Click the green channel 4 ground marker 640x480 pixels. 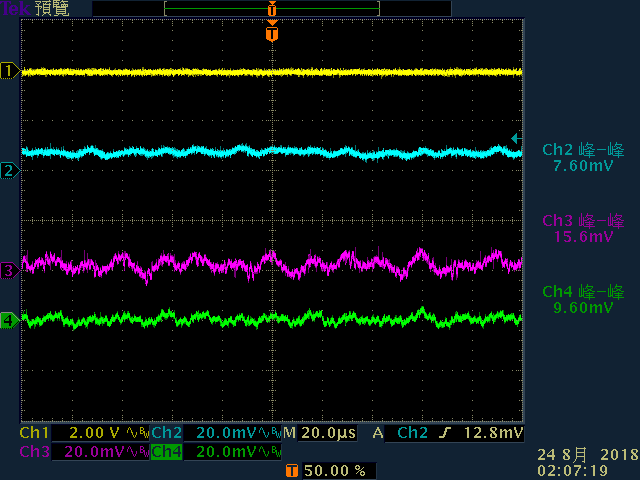pos(10,320)
